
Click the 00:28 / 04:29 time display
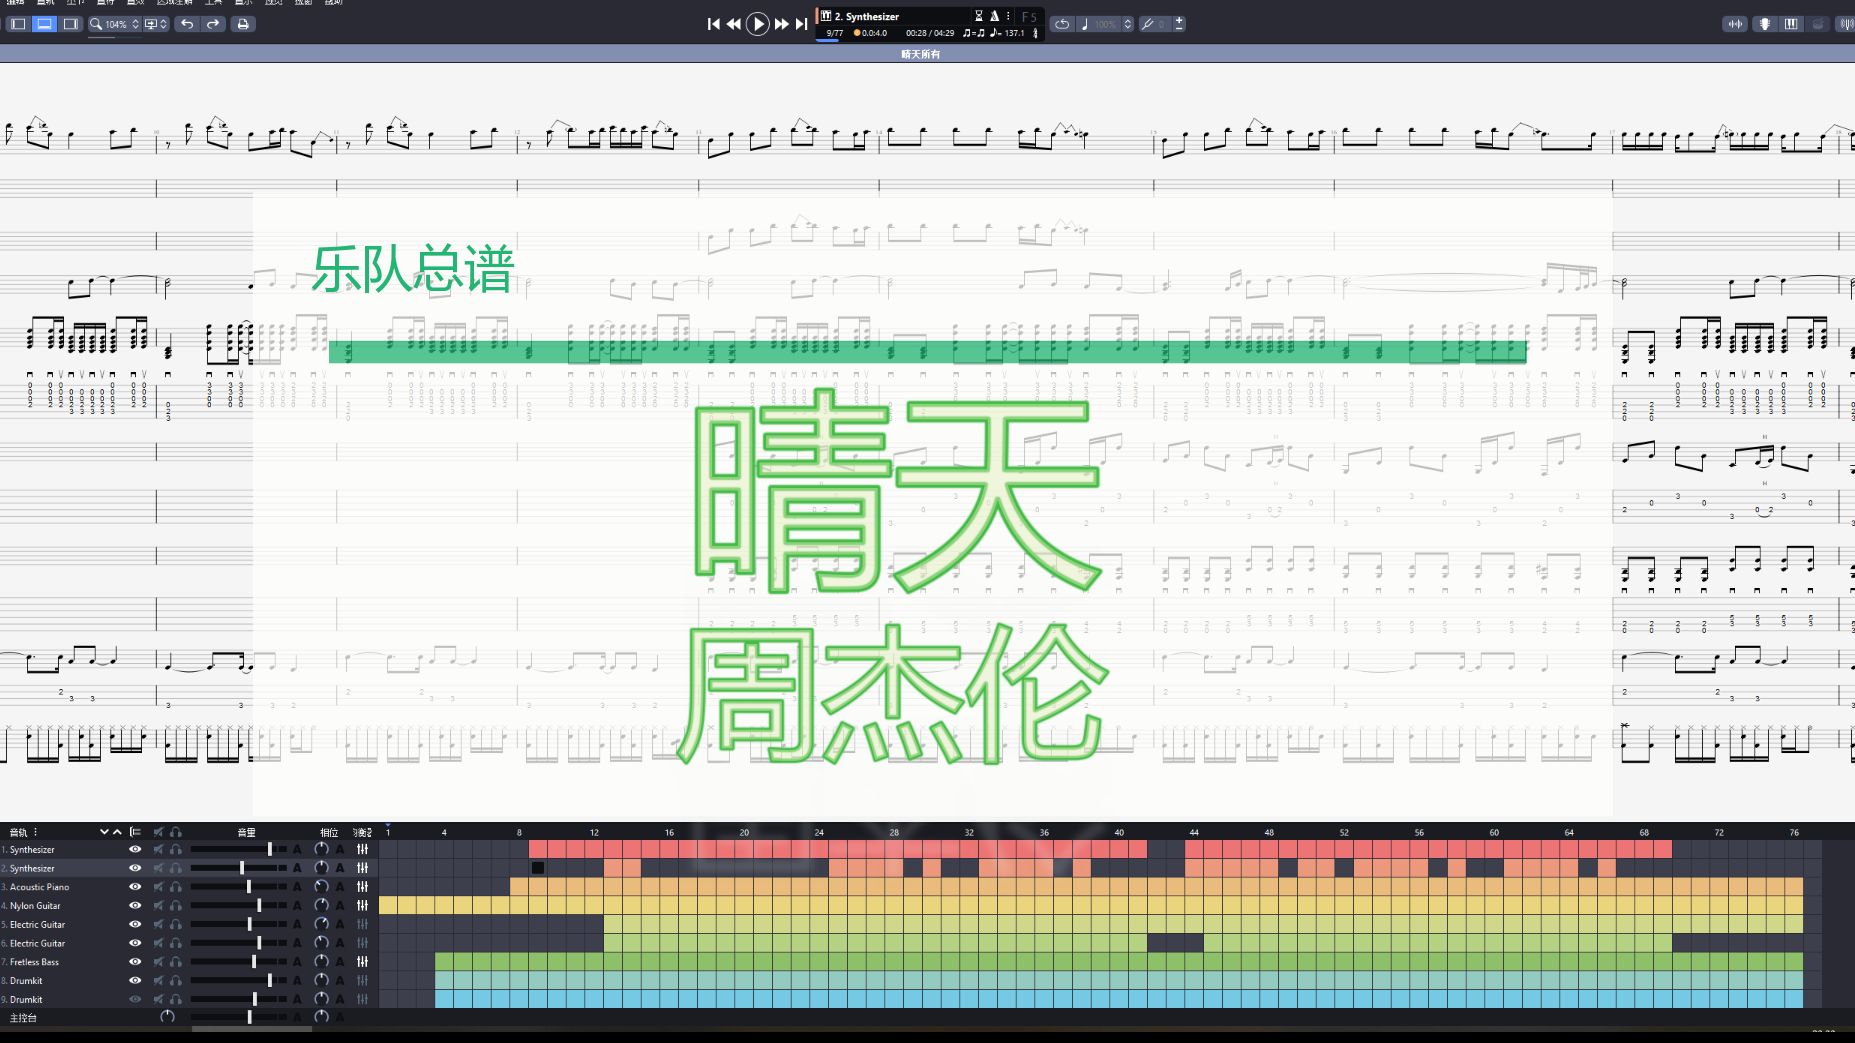click(930, 33)
